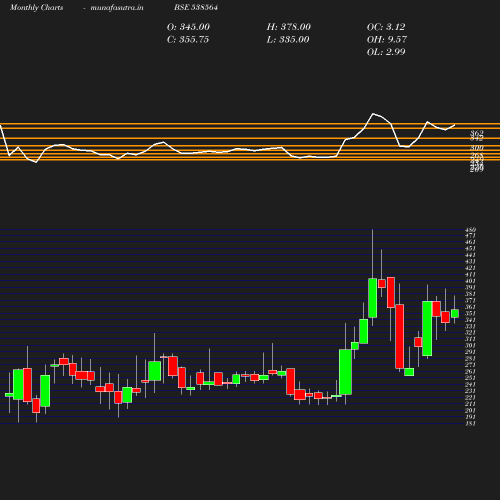Click the 441 price axis label
The image size is (500, 500).
click(x=470, y=255)
